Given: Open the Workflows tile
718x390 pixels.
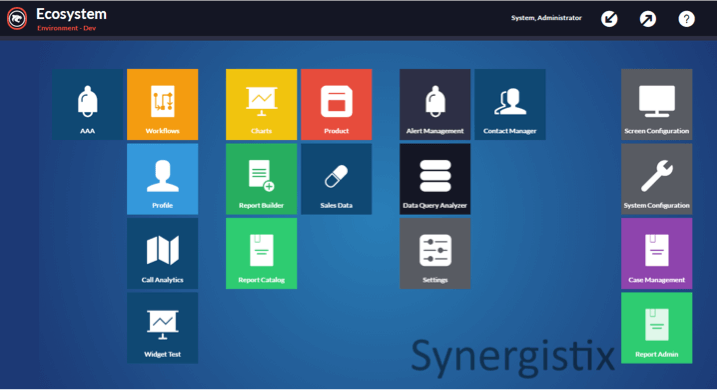Looking at the screenshot, I should point(163,104).
